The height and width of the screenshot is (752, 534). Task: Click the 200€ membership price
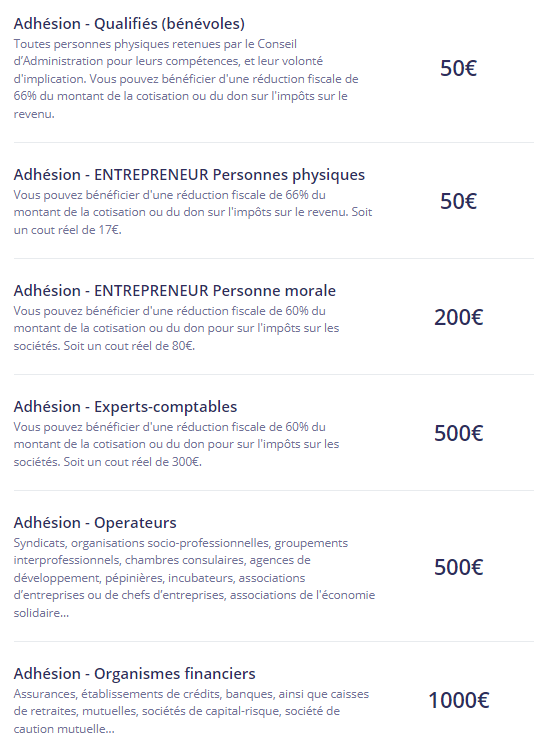458,317
